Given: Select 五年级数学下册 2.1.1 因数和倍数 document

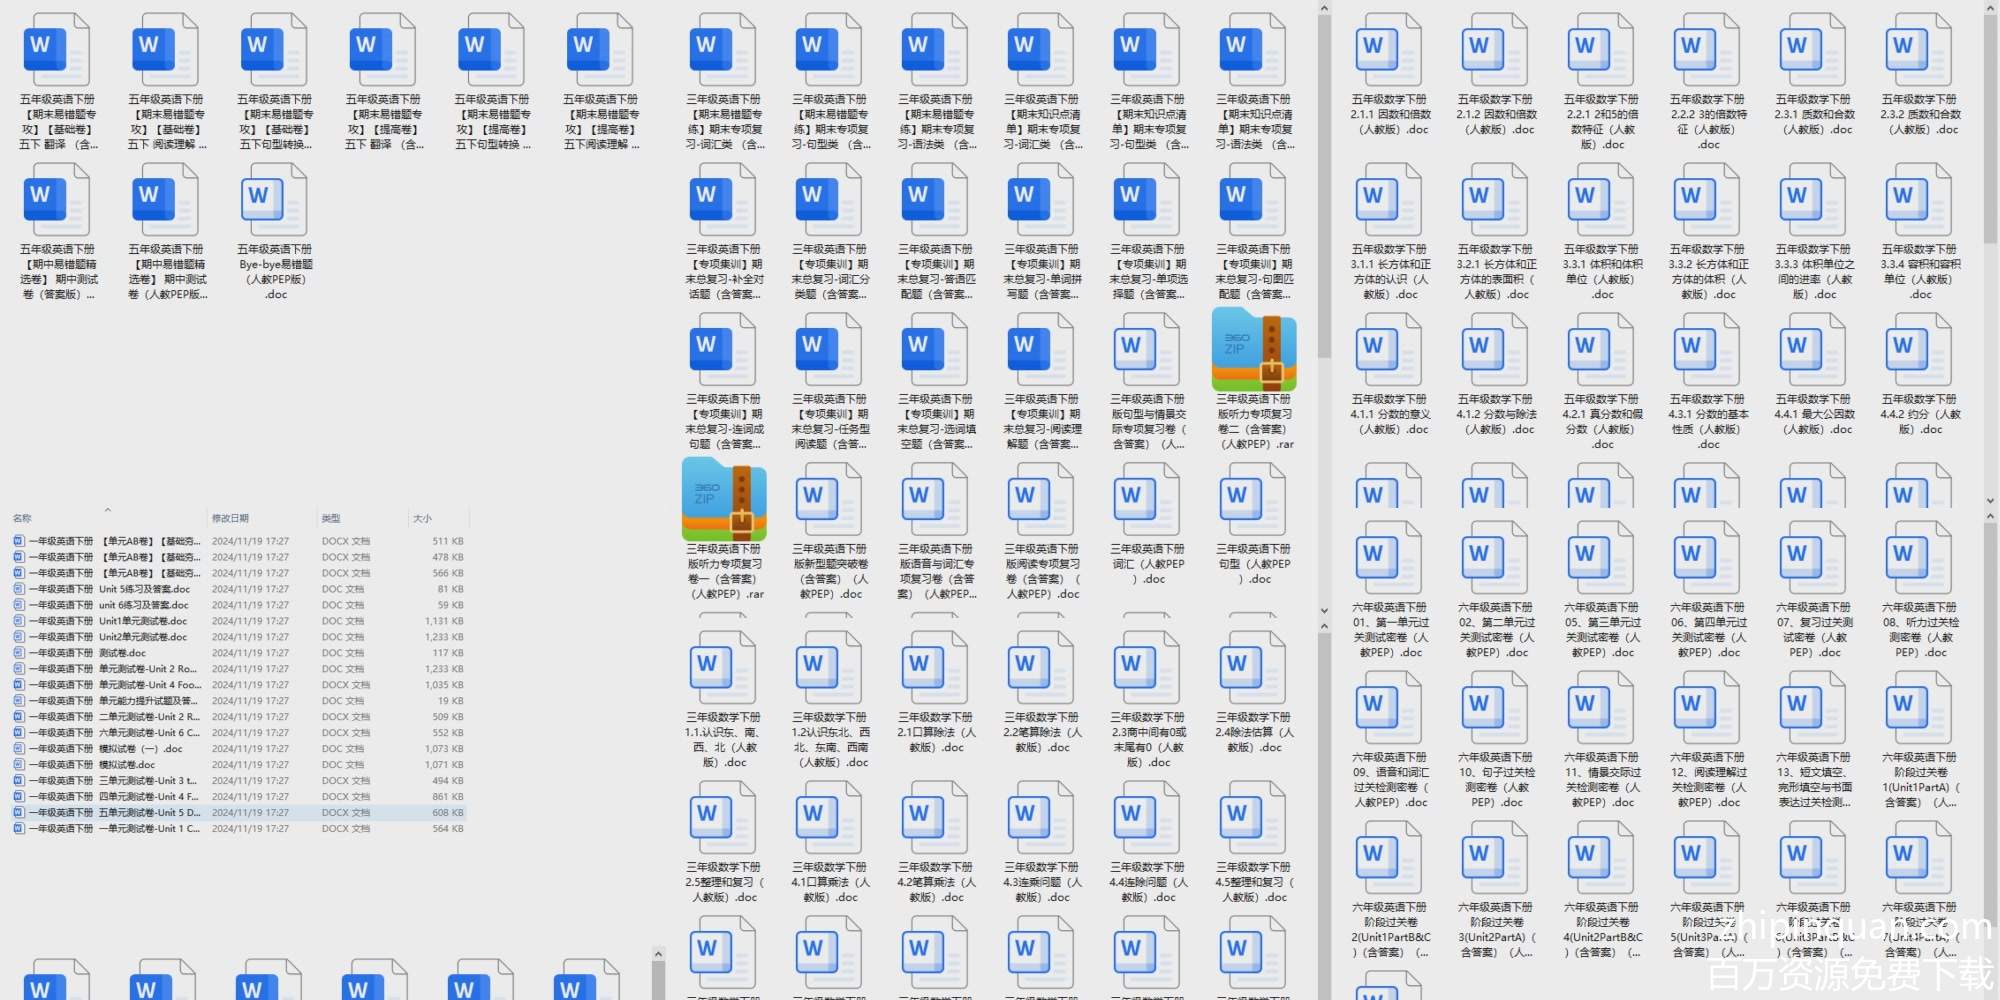Looking at the screenshot, I should pos(1389,52).
